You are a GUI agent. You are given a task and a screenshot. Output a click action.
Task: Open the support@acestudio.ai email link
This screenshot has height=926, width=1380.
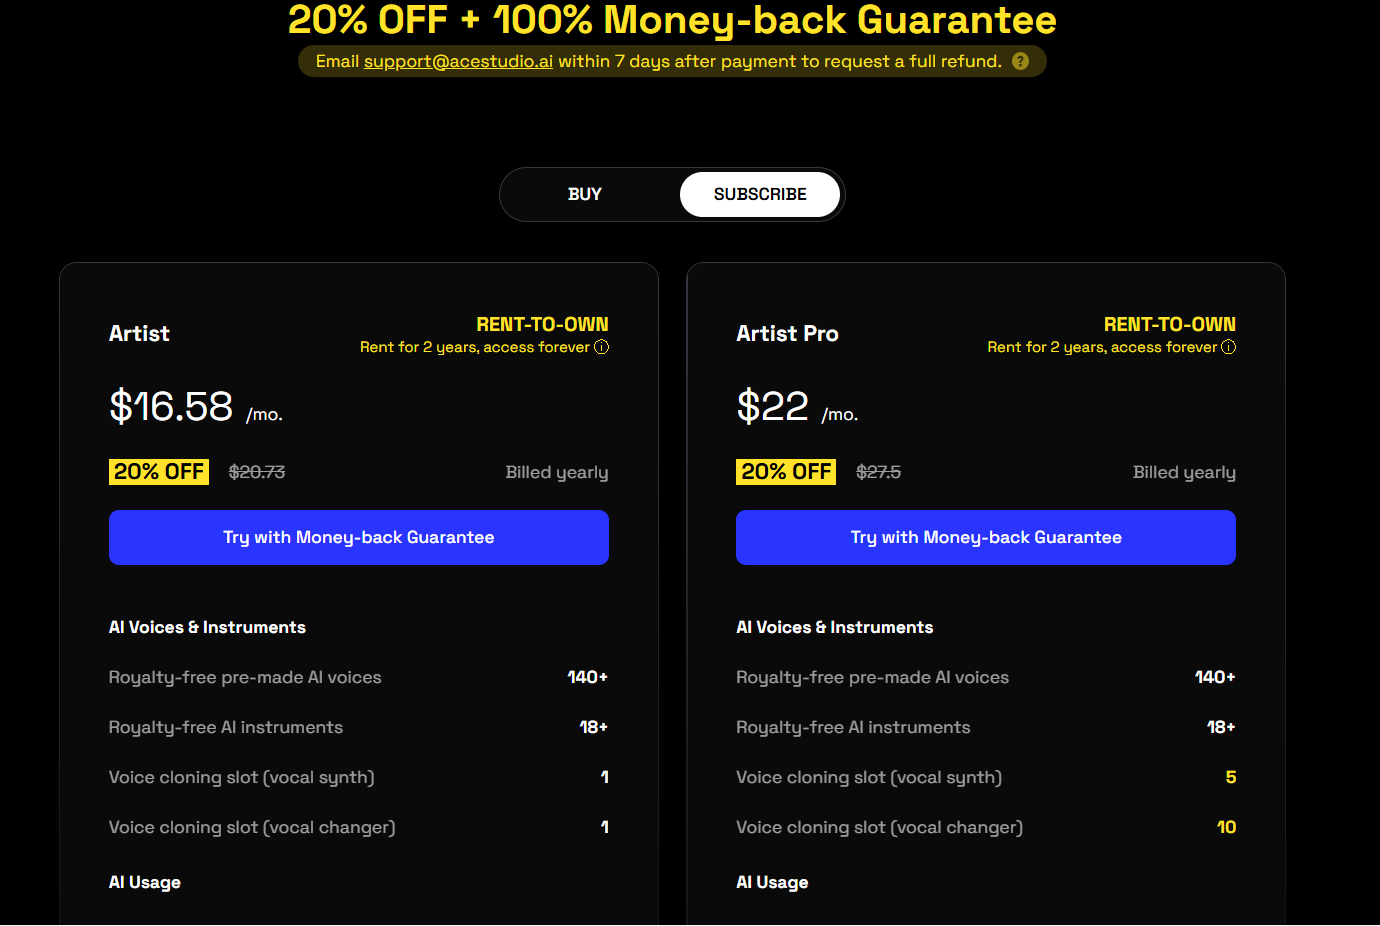(458, 61)
